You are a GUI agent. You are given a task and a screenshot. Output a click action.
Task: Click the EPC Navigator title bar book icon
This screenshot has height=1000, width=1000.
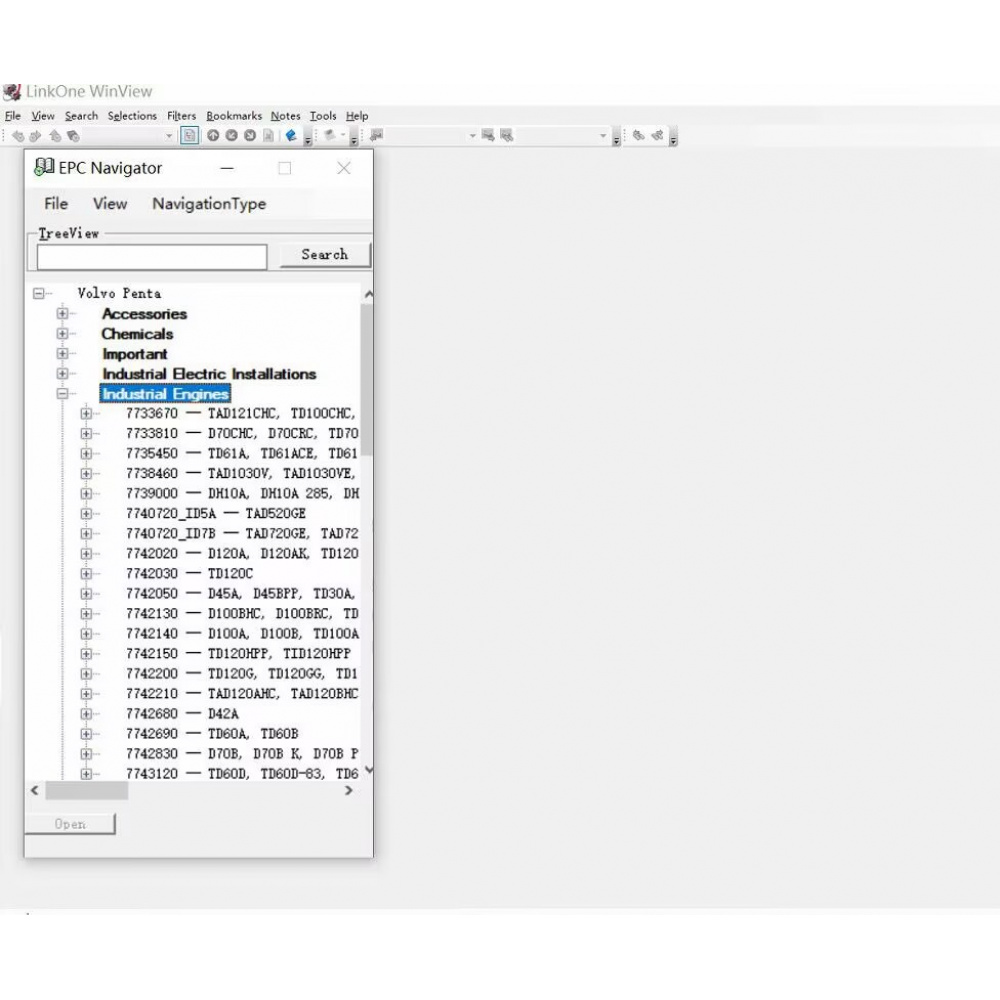pyautogui.click(x=44, y=167)
